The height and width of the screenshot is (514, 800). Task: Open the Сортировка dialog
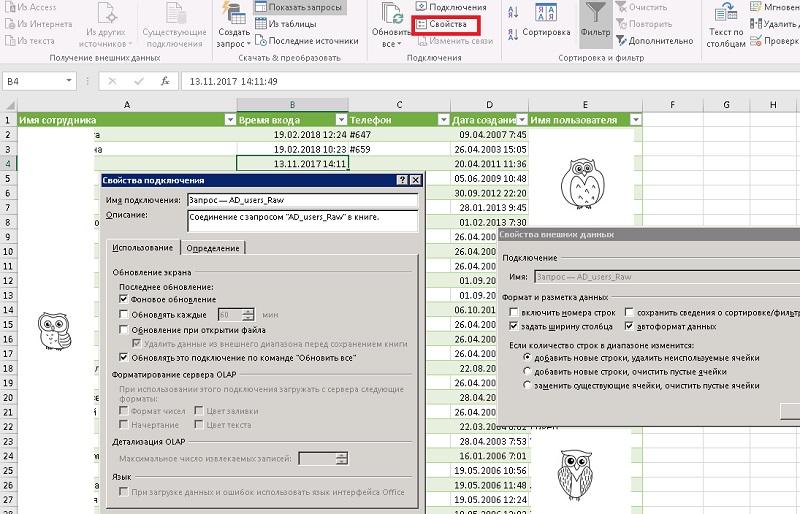coord(546,21)
